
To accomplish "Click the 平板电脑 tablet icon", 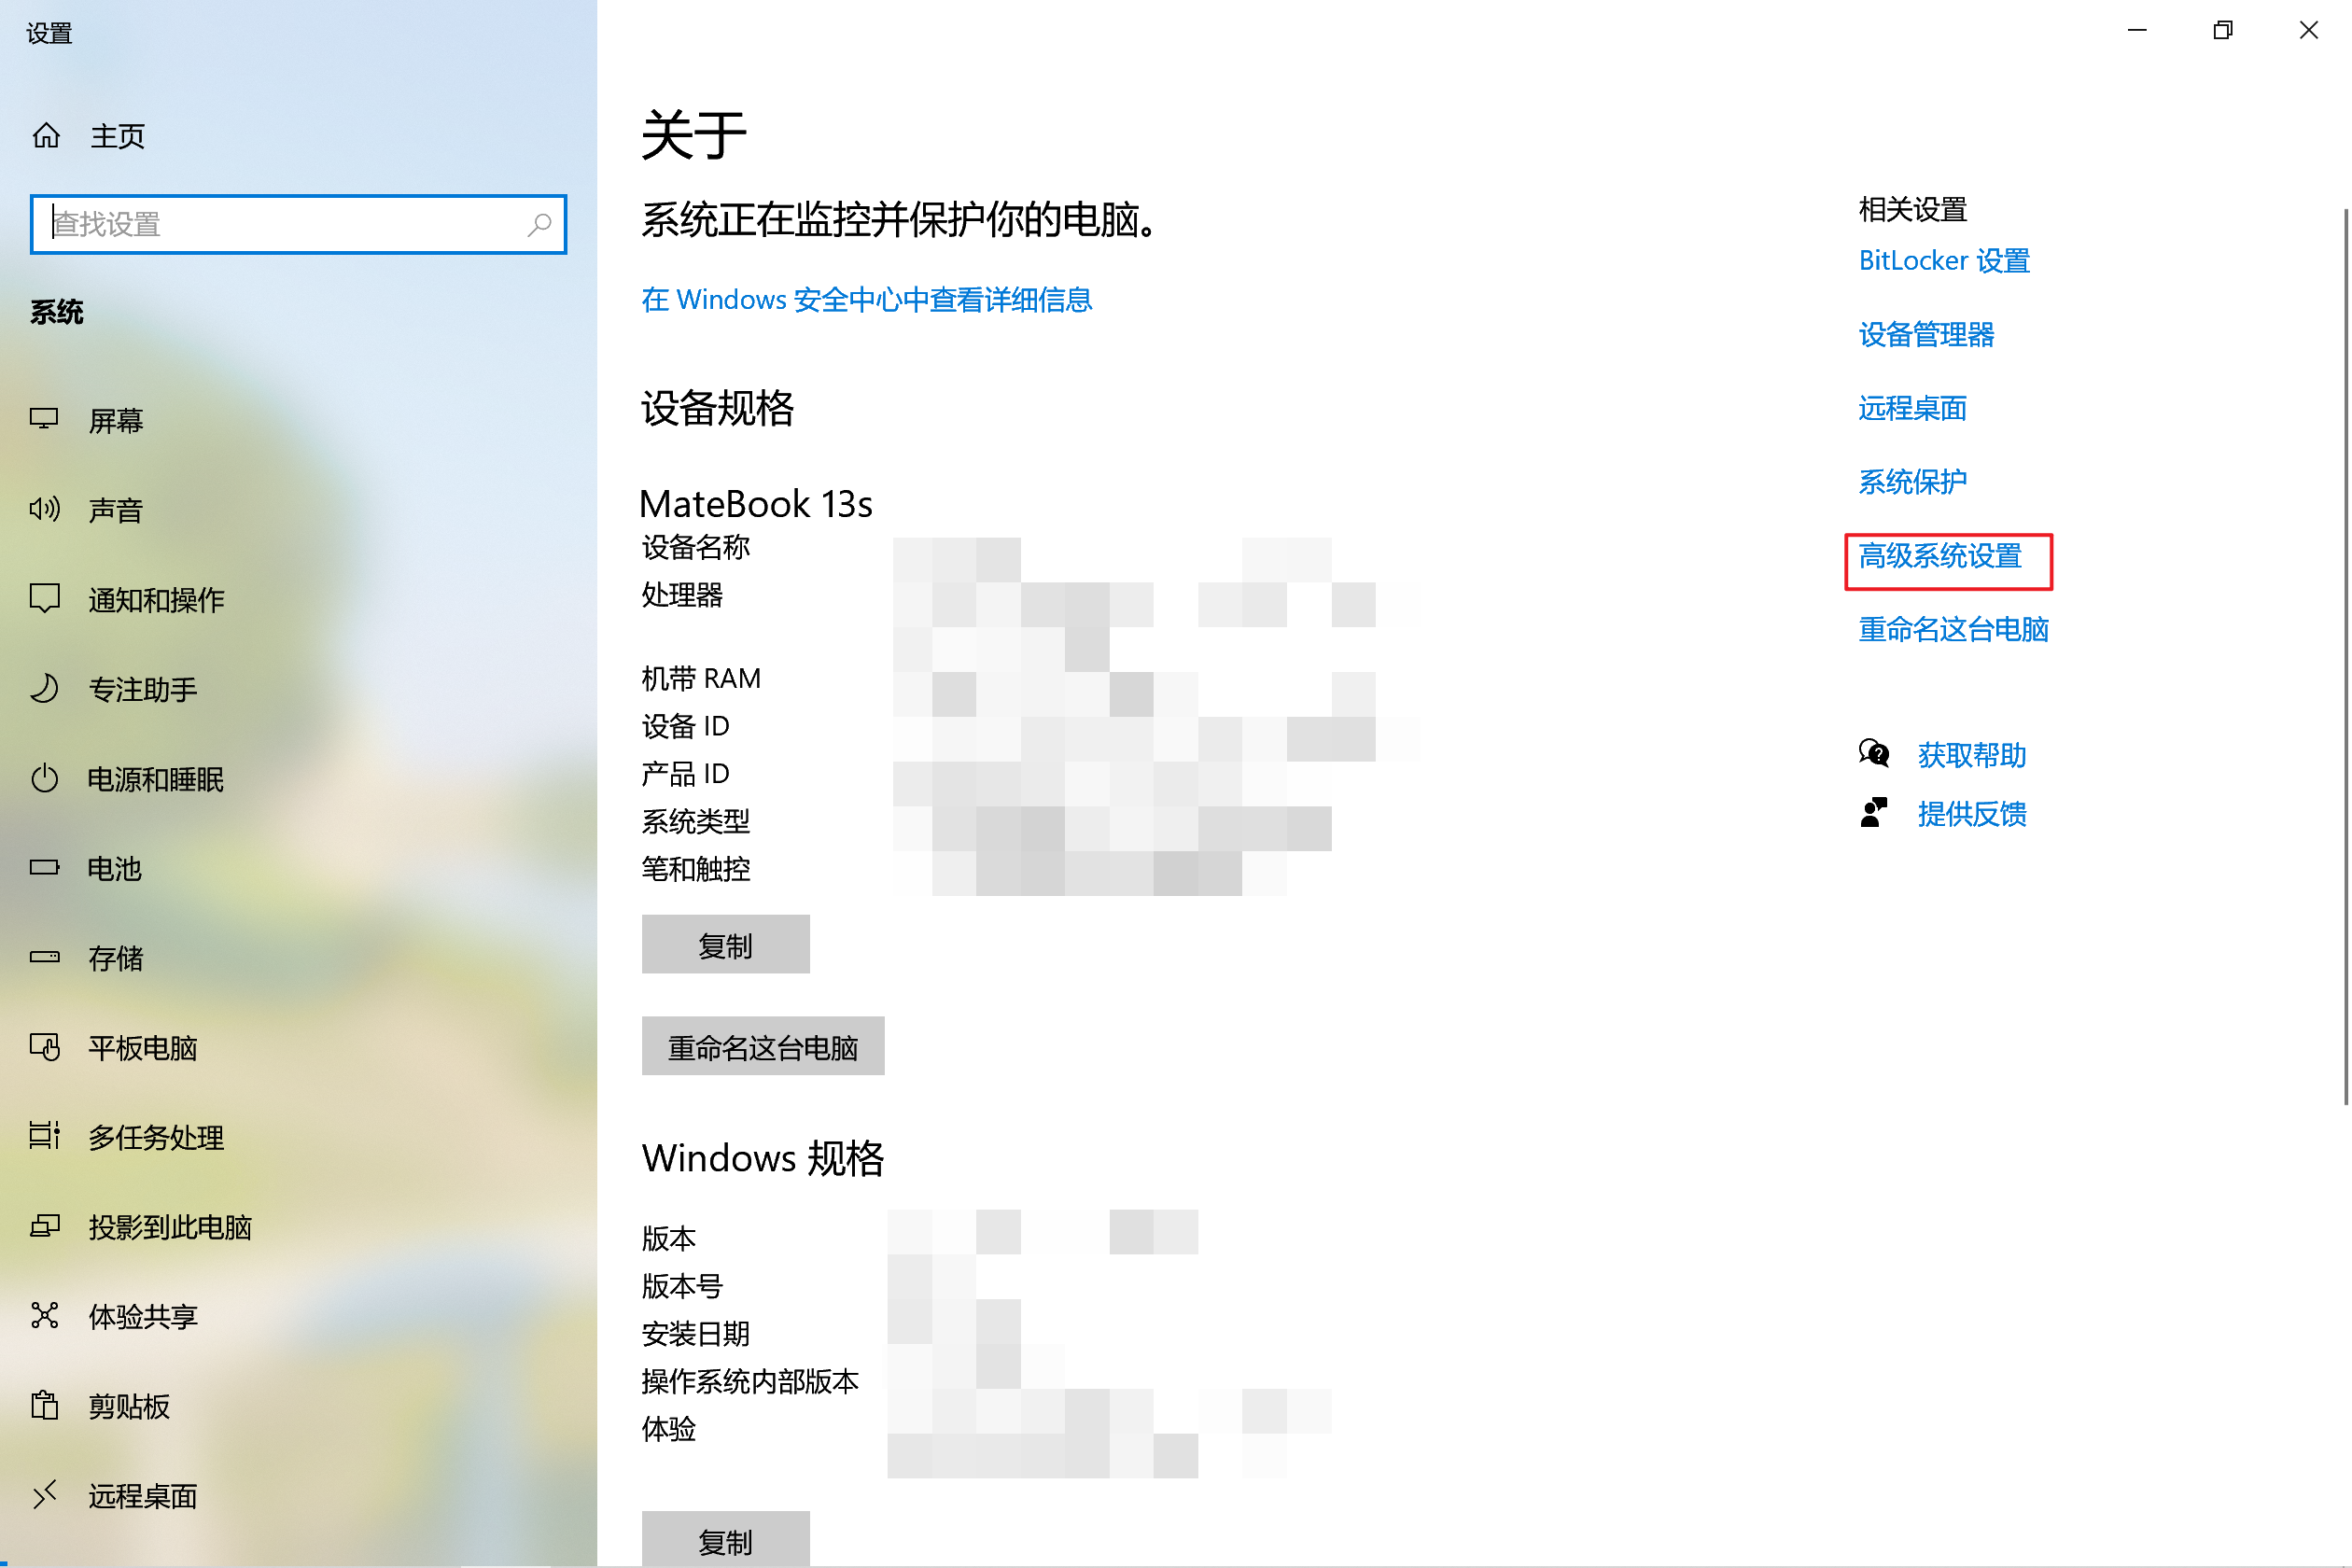I will [x=44, y=1046].
